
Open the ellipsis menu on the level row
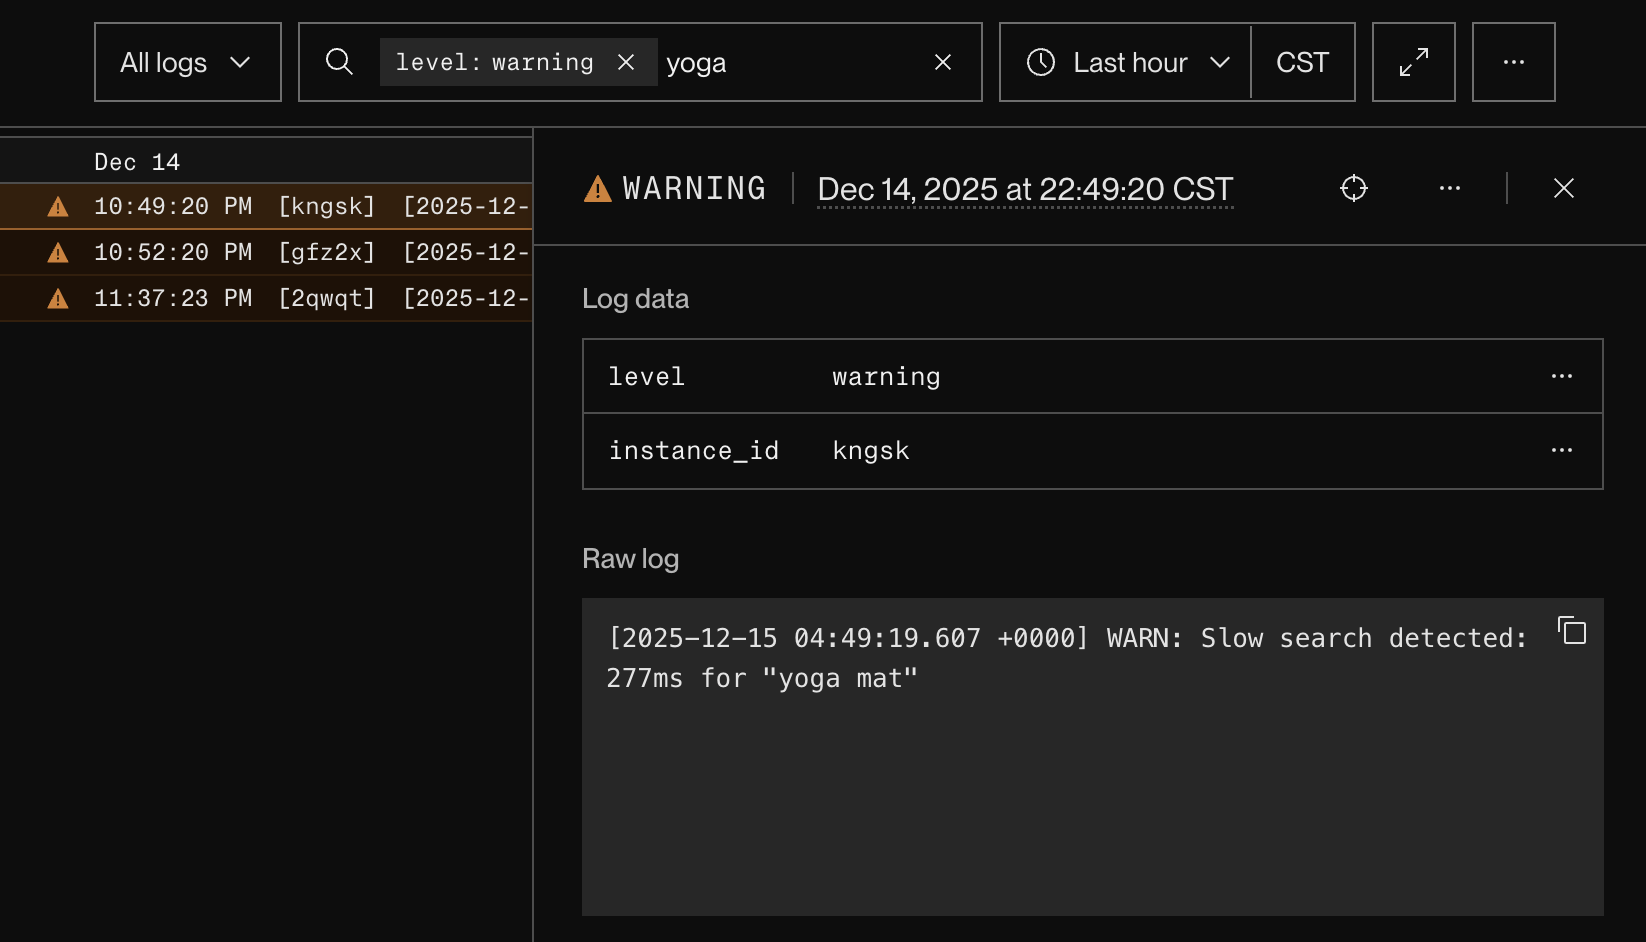[x=1562, y=375]
